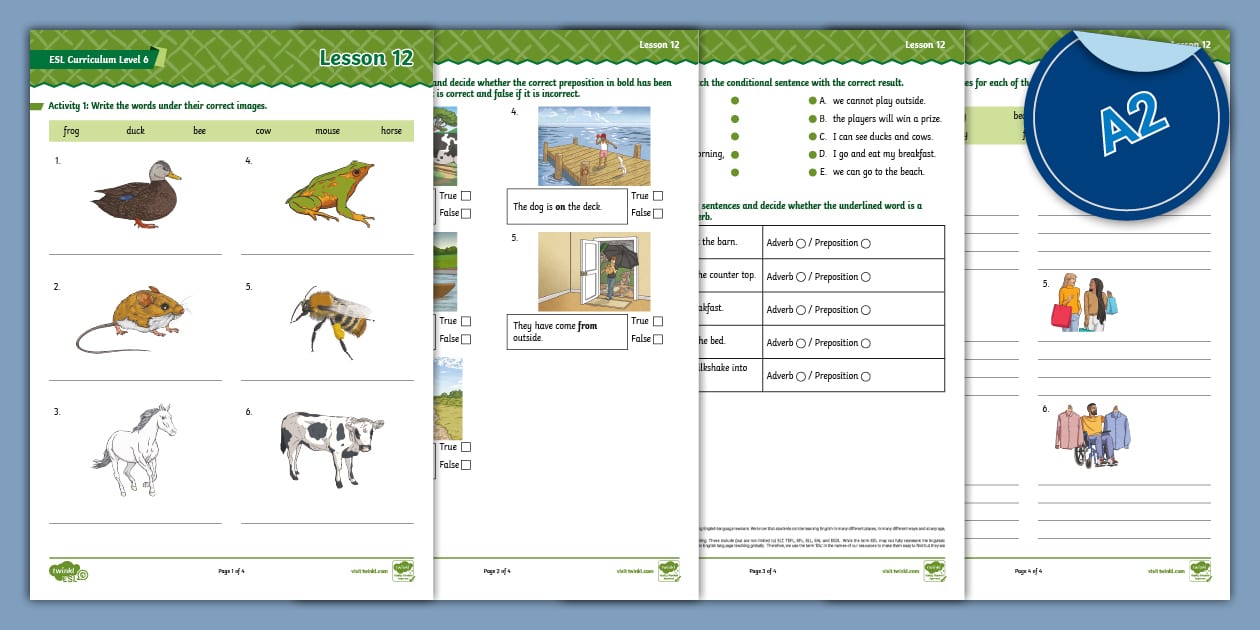Click the green bullet beside 'we cannot play outside'
Image resolution: width=1260 pixels, height=630 pixels.
pyautogui.click(x=812, y=101)
